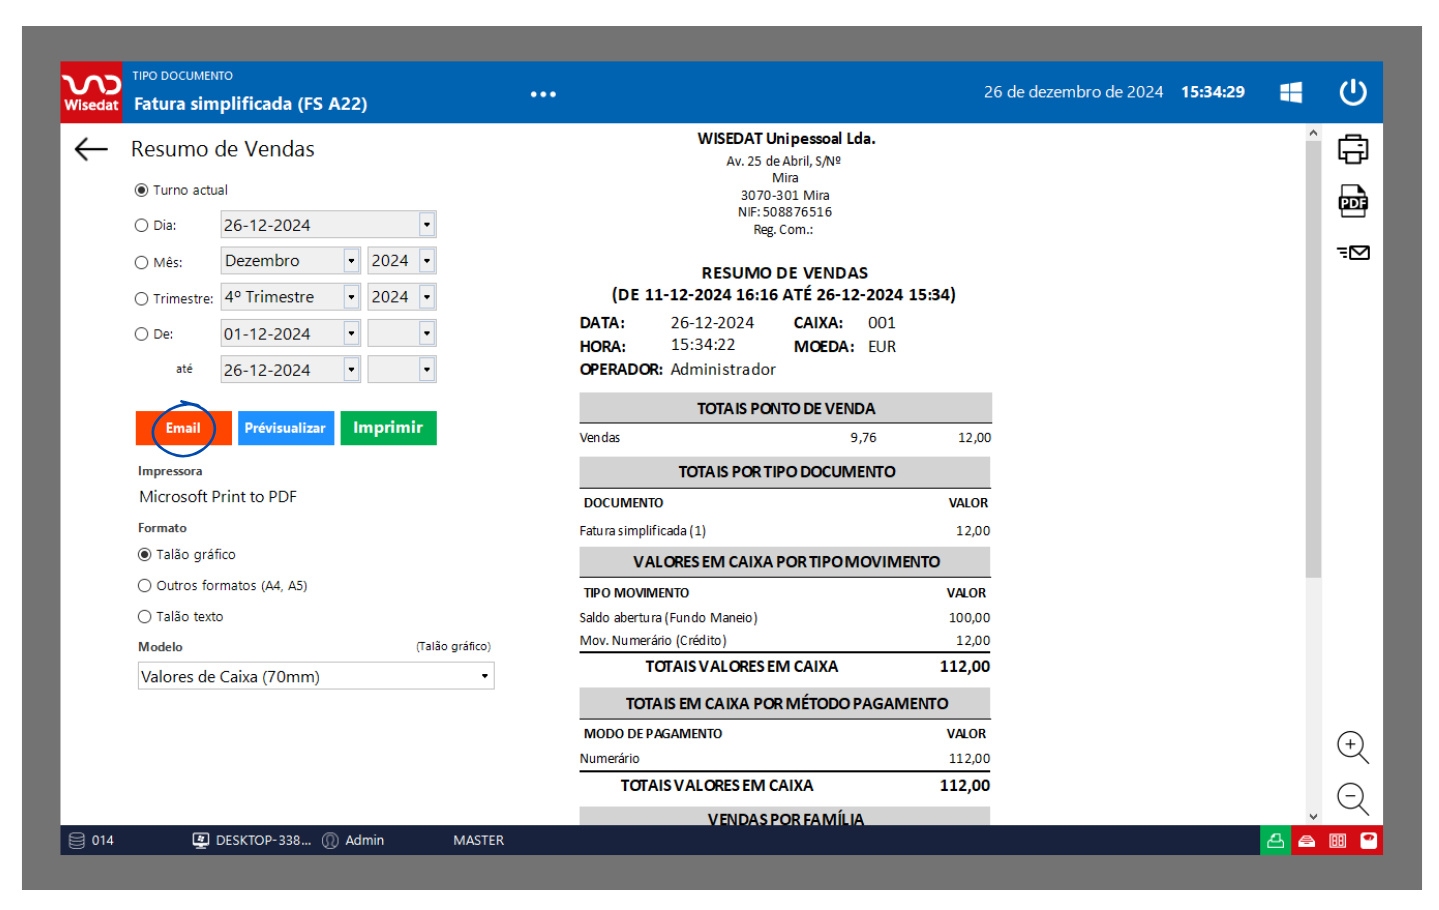Click the report preview vertical scrollbar
Viewport: 1439px width, 910px height.
tap(1313, 360)
